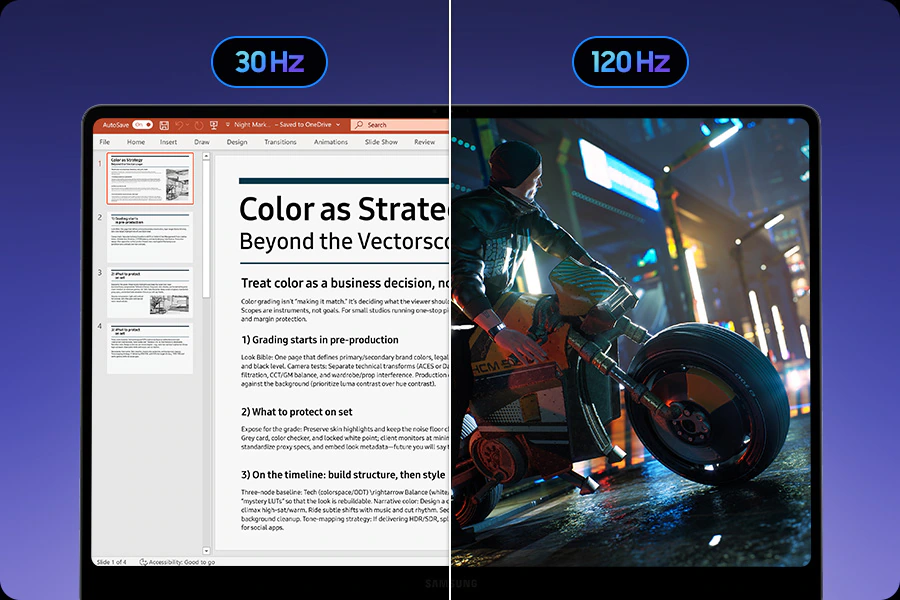Click the 120Hz badge
900x600 pixels.
(630, 62)
